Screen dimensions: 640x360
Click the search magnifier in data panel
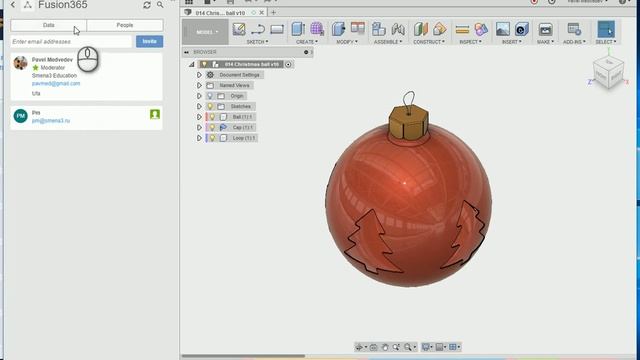point(160,5)
